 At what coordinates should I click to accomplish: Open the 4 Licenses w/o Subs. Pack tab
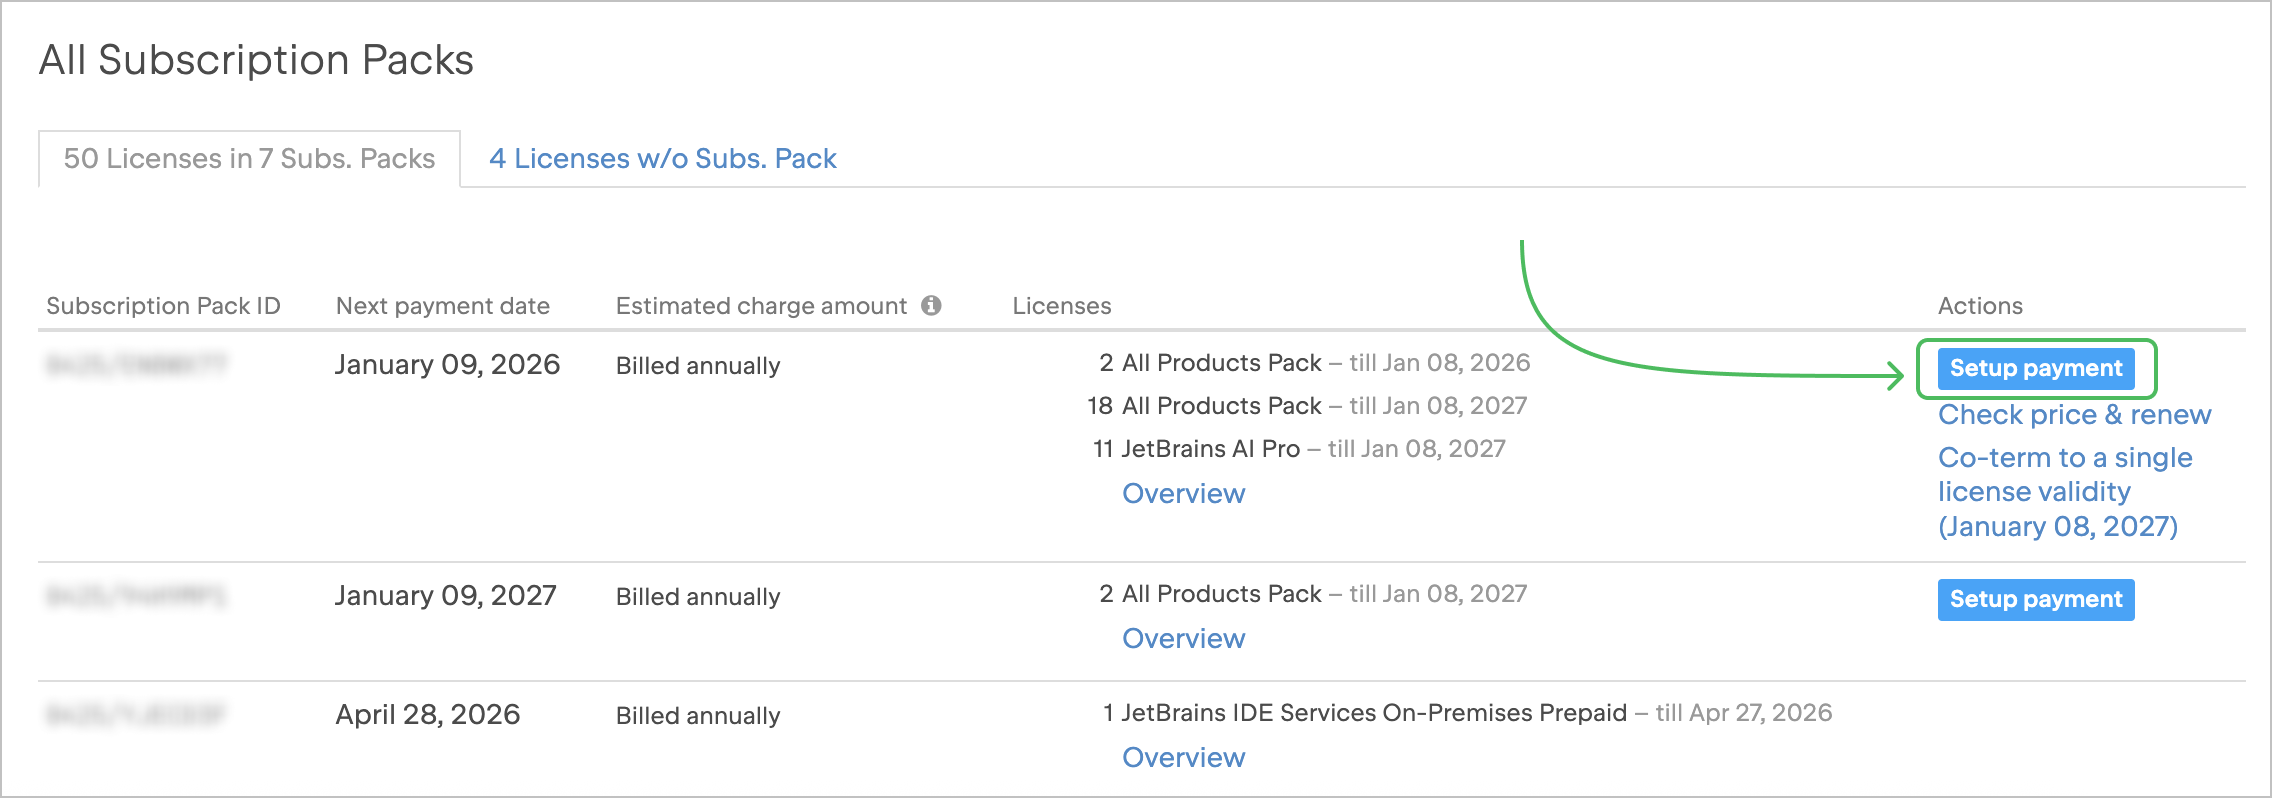pos(662,159)
